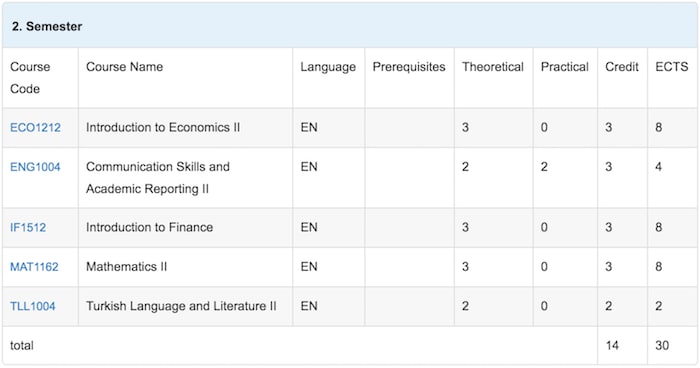
Task: Select the Mathematics II course name
Action: click(x=126, y=267)
